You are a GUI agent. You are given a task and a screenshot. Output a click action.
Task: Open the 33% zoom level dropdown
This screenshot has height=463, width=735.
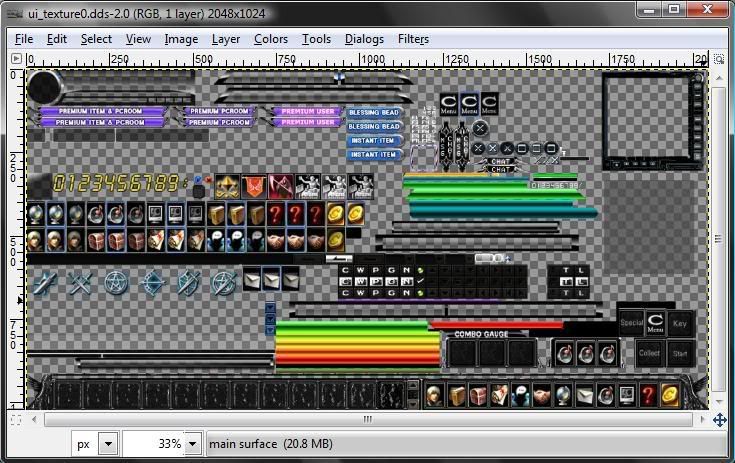pyautogui.click(x=193, y=443)
